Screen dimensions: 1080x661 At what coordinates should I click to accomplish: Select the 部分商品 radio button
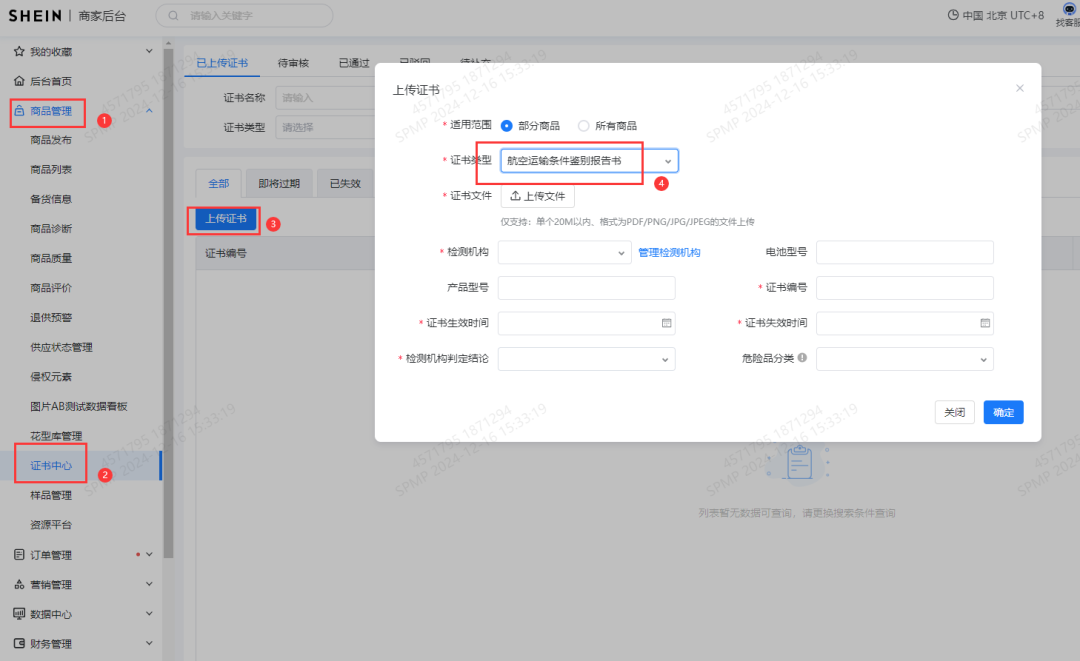pyautogui.click(x=508, y=126)
